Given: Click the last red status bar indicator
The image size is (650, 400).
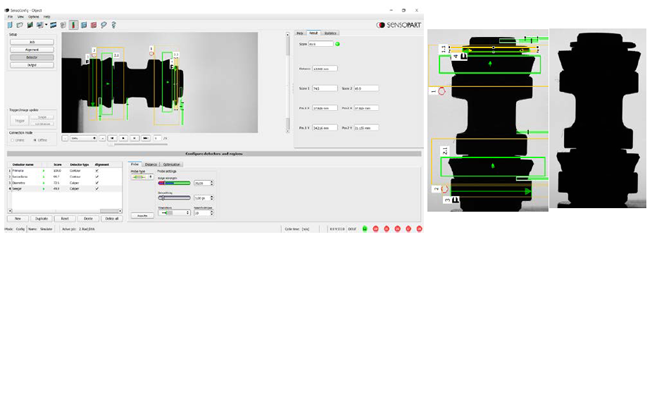Looking at the screenshot, I should tap(419, 229).
